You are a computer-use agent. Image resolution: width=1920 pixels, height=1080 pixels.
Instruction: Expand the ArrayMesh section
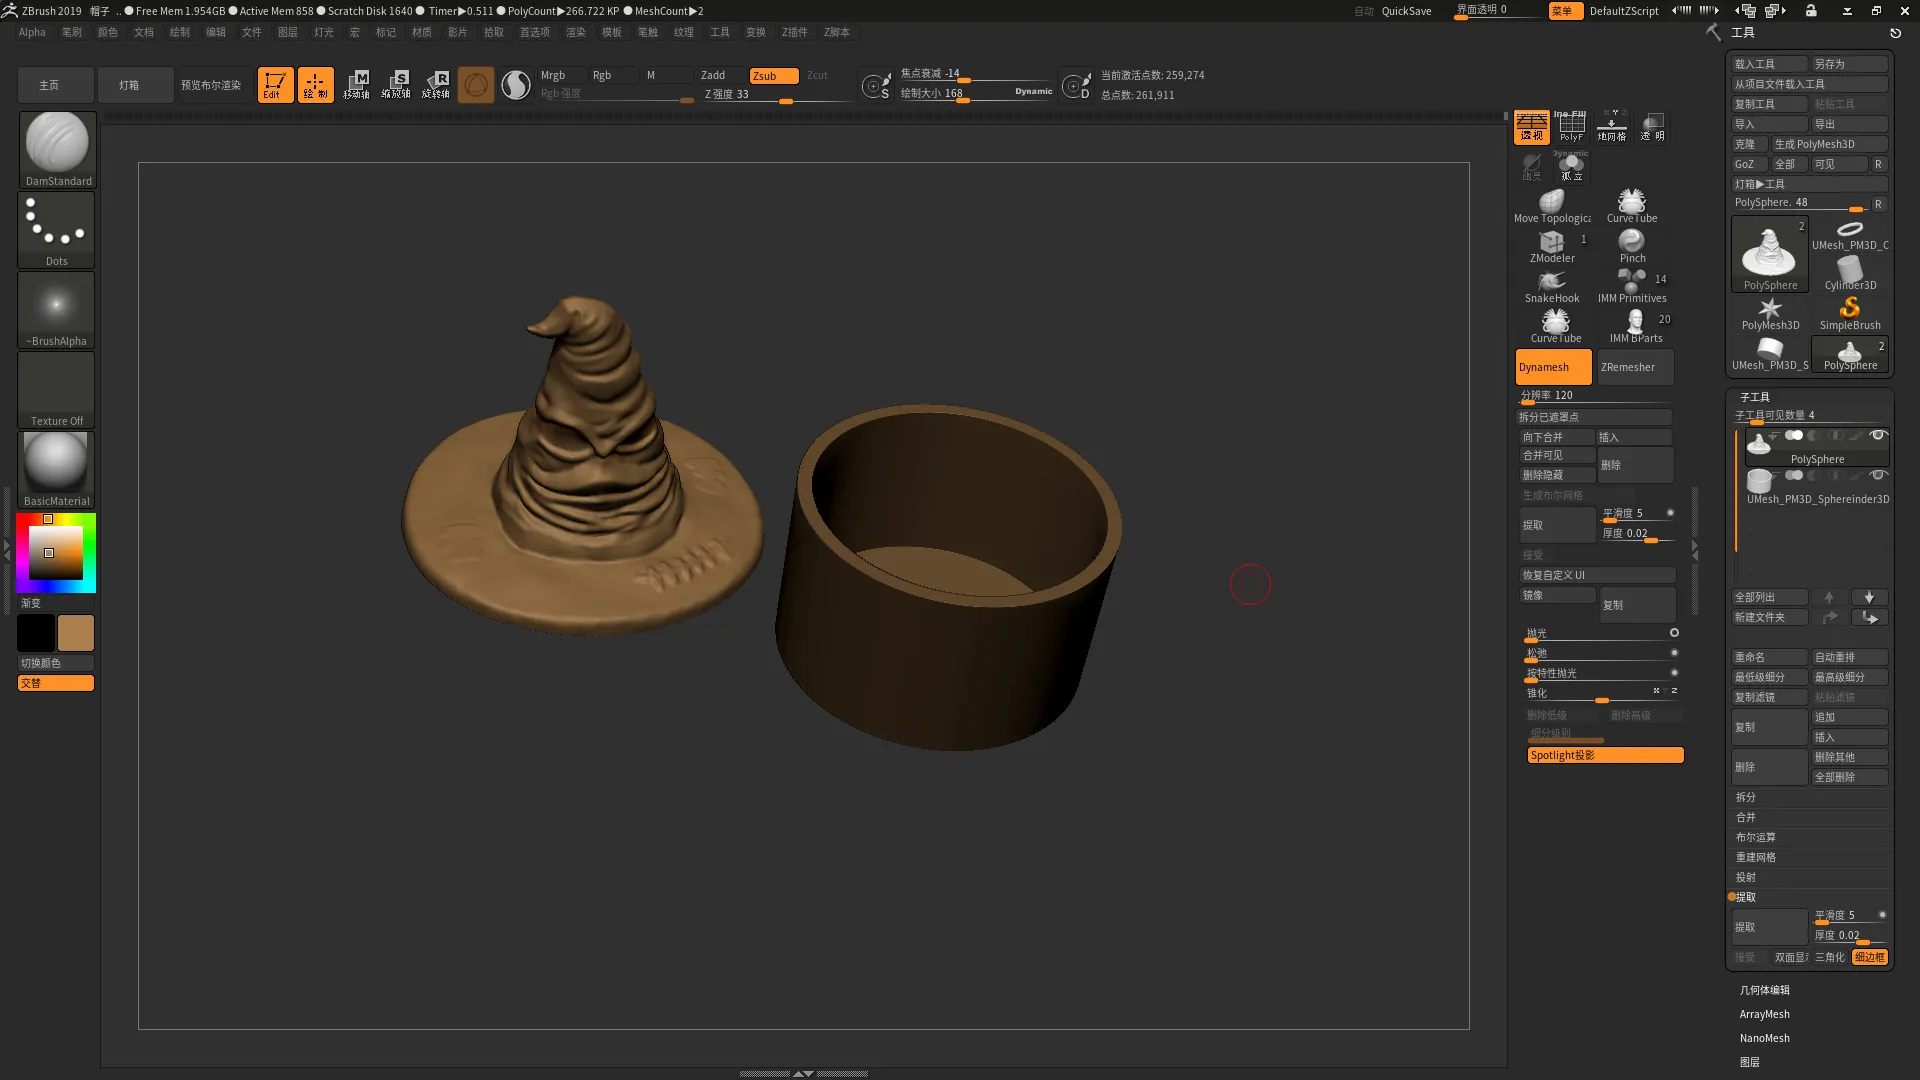[1764, 1014]
